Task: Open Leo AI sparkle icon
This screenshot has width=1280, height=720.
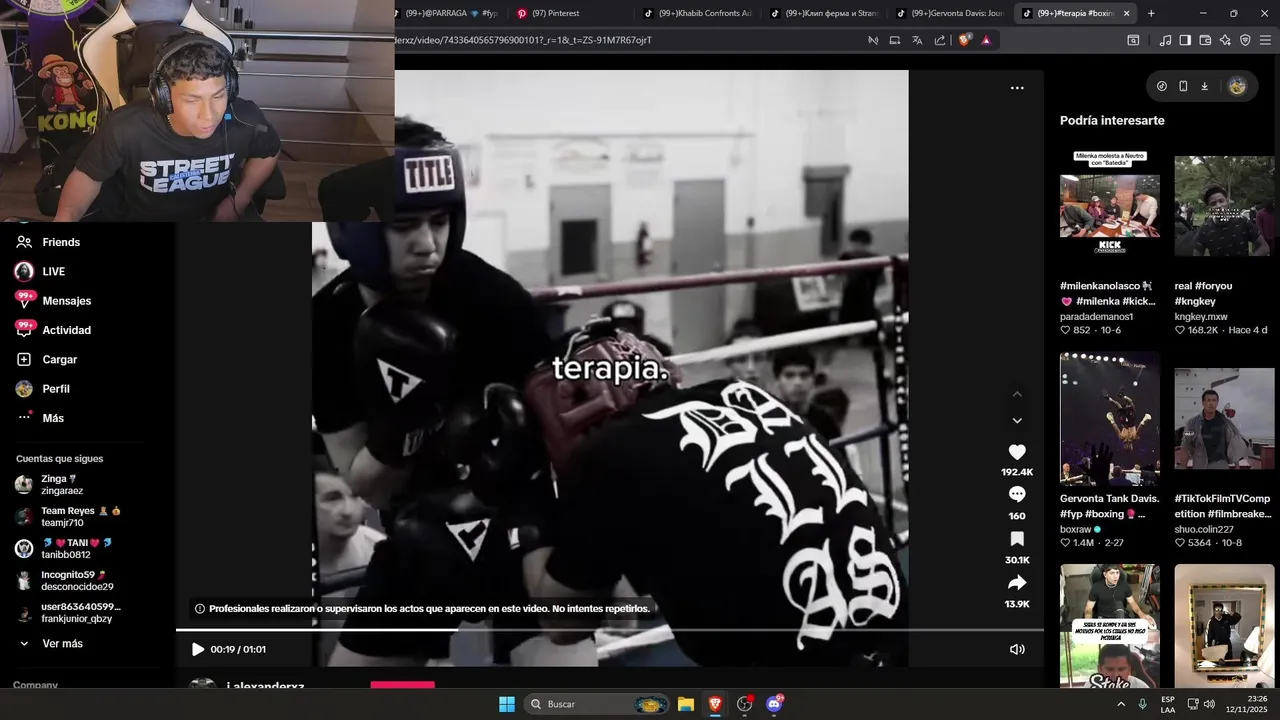Action: 1225,40
